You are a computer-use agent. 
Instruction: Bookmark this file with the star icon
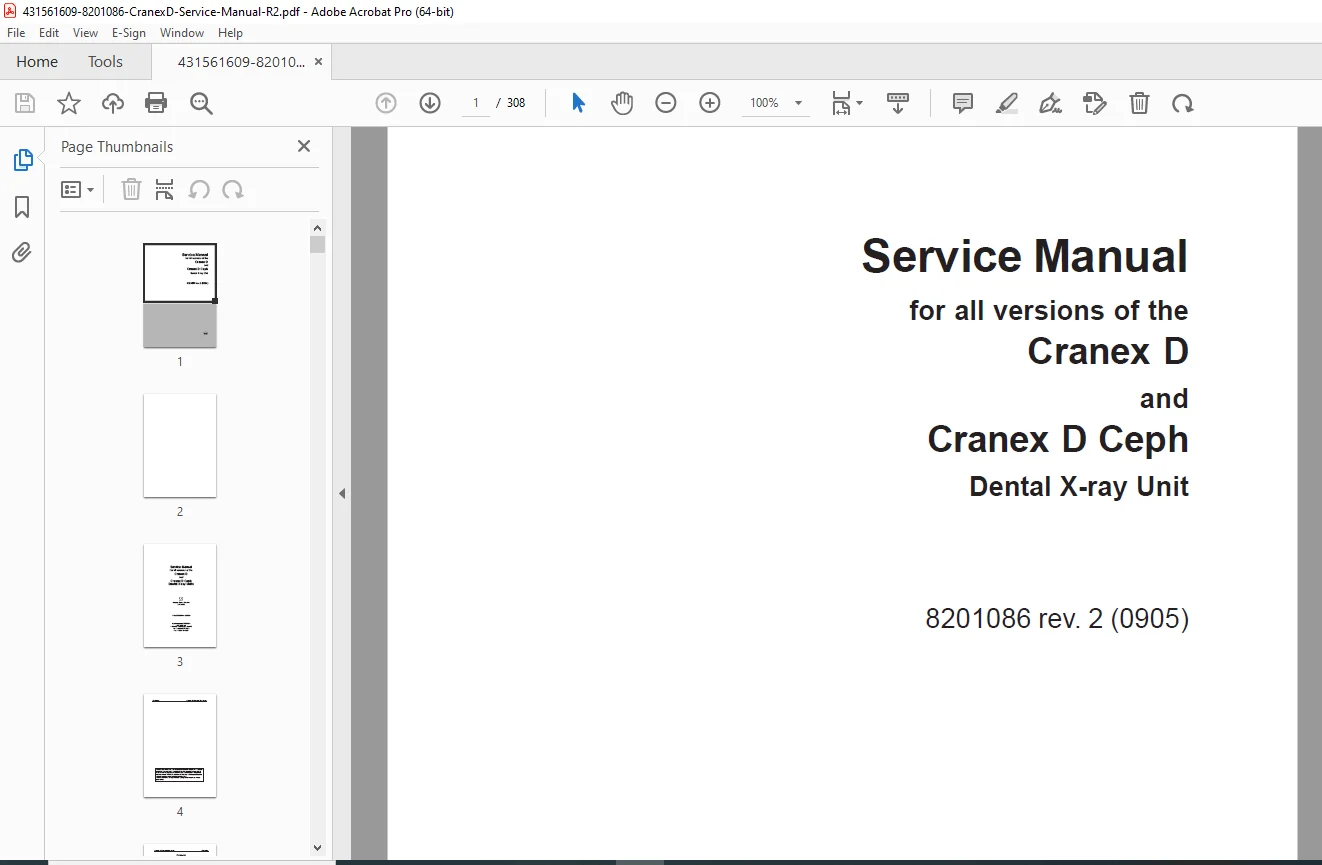69,103
